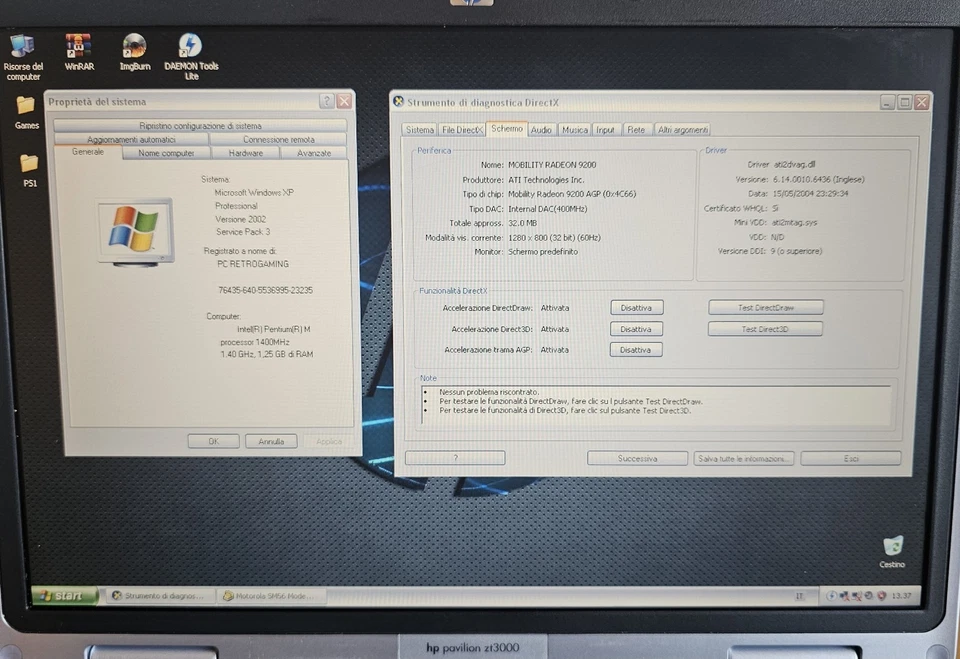Disattiva Accelerazione Direct3D button
The height and width of the screenshot is (659, 960).
pos(636,329)
